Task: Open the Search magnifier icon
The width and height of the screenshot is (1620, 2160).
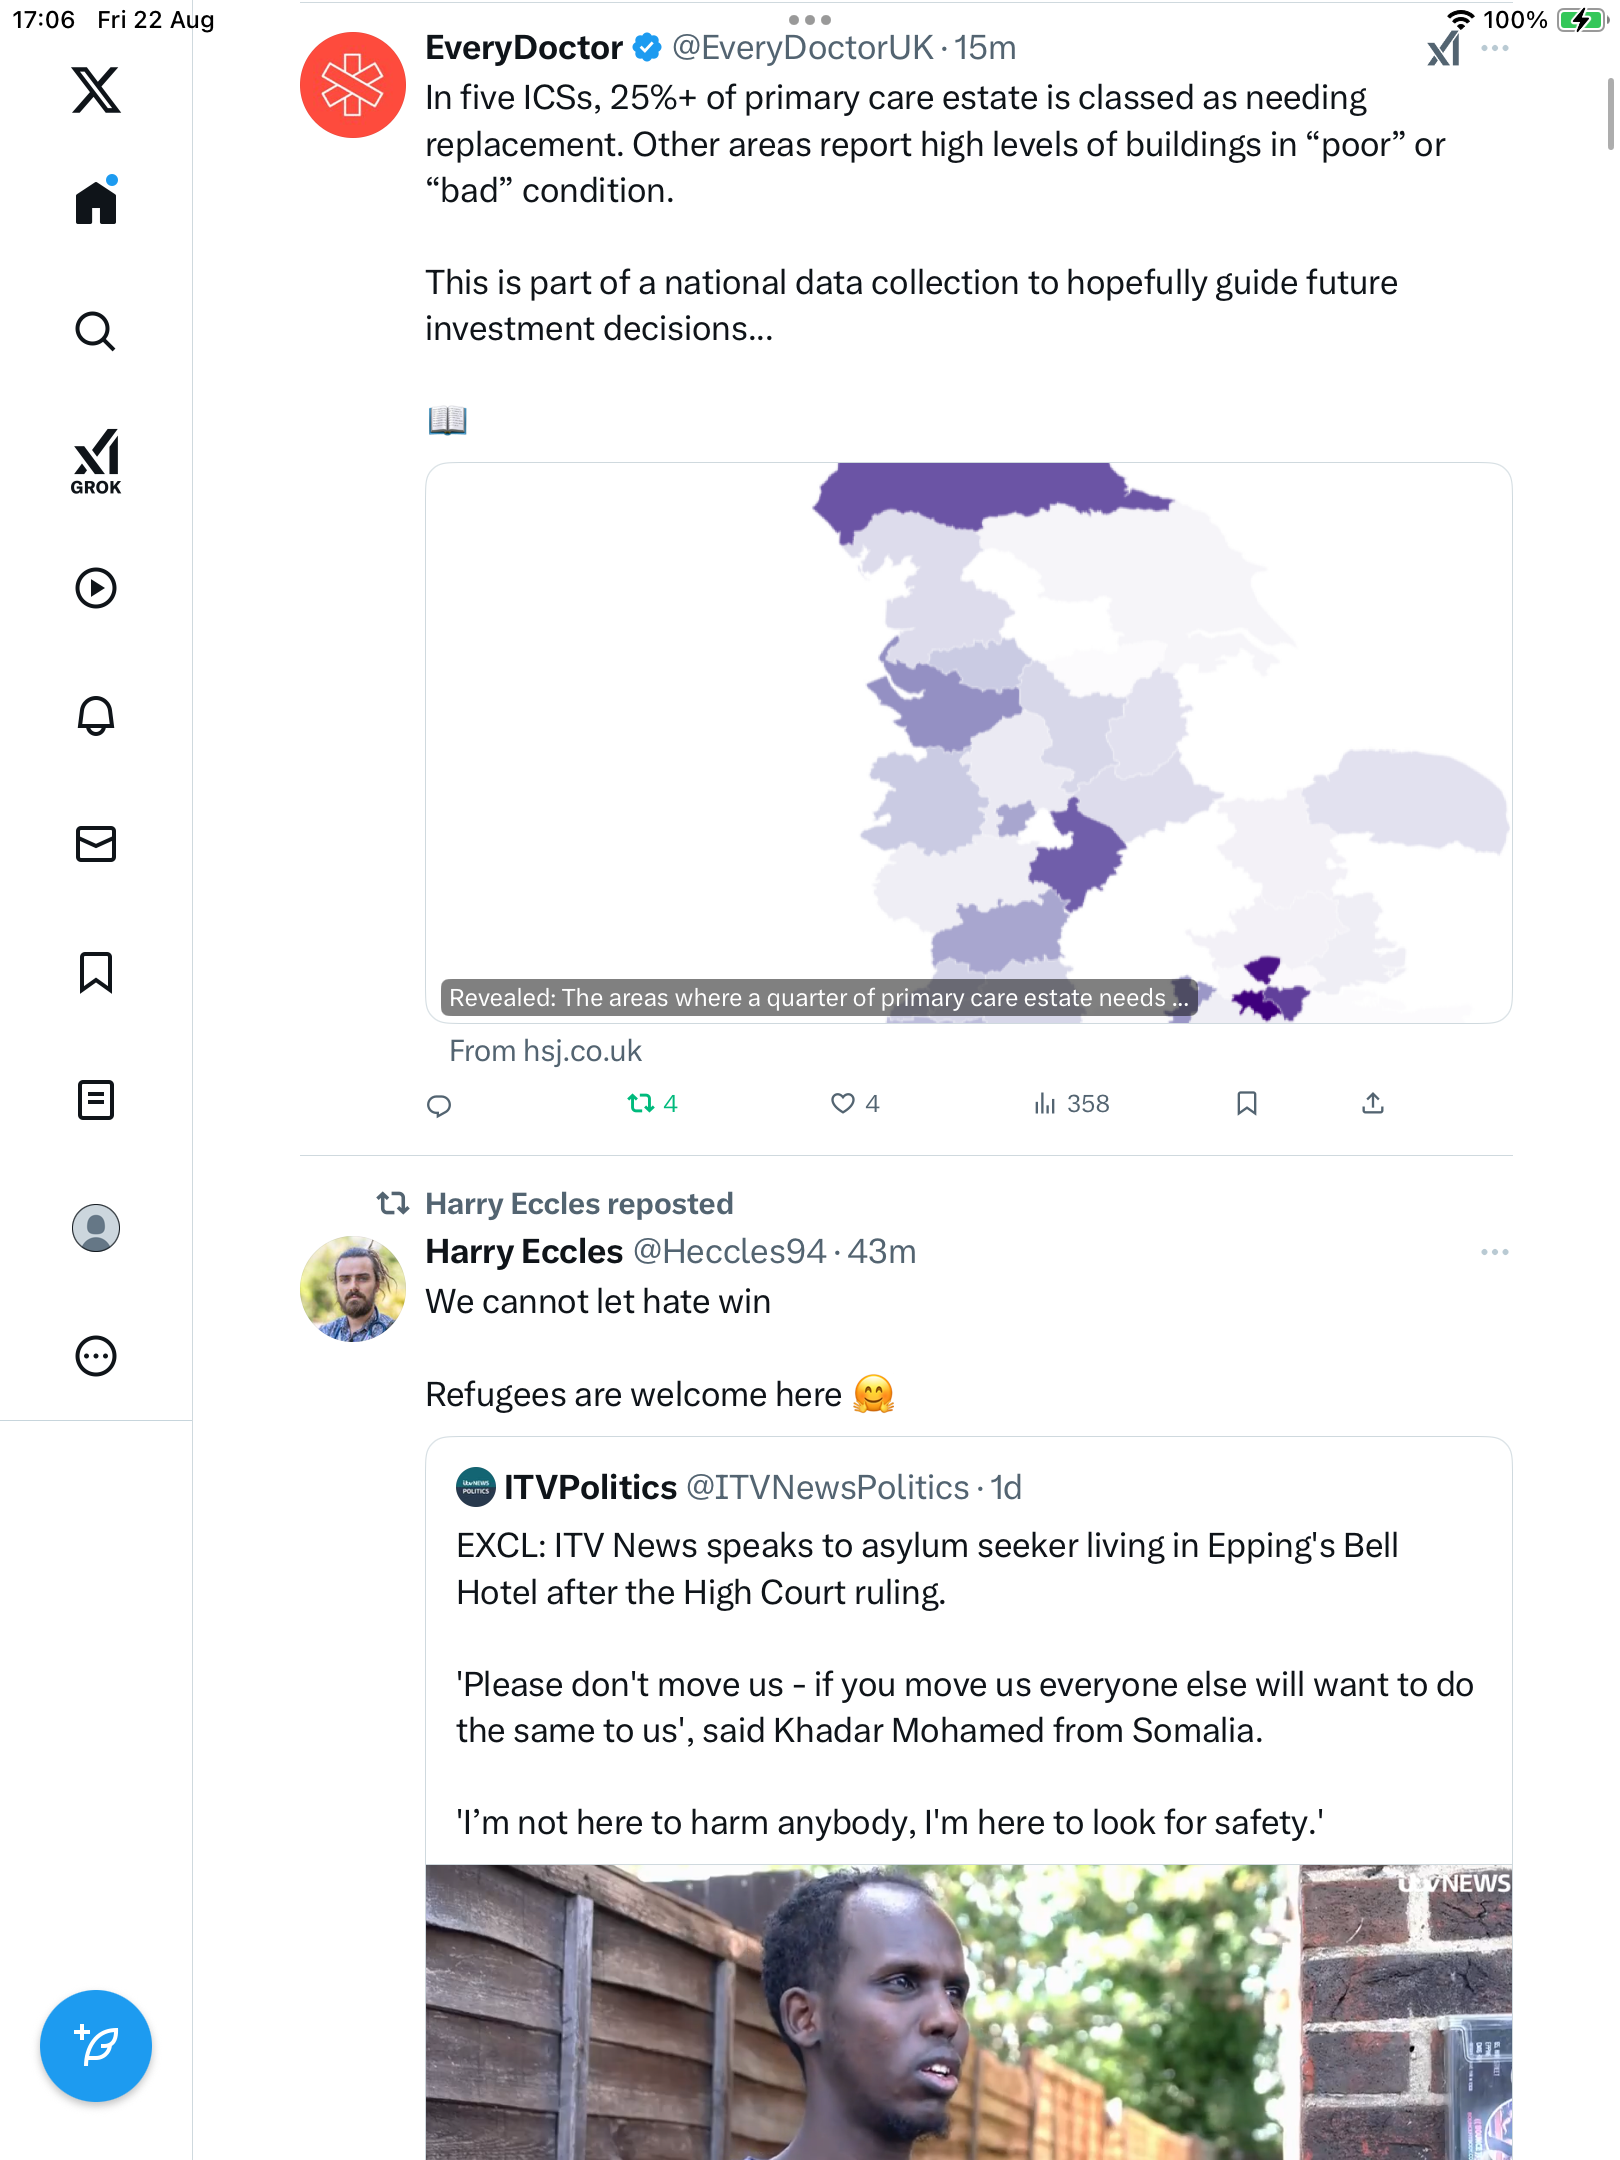Action: pyautogui.click(x=96, y=331)
